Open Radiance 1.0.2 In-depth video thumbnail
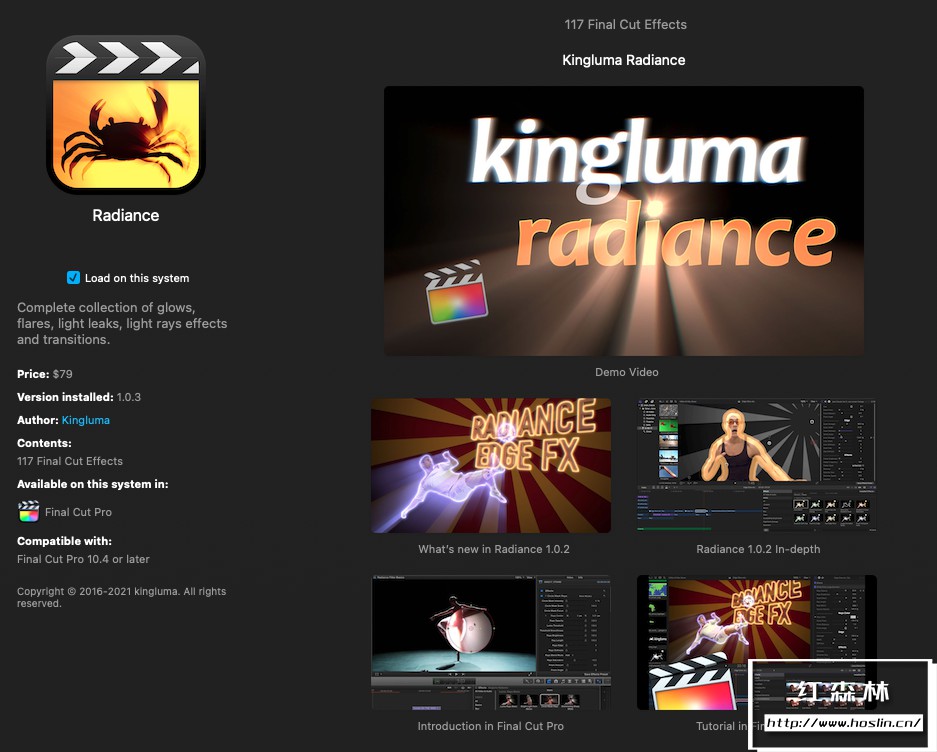Viewport: 937px width, 752px height. (757, 466)
